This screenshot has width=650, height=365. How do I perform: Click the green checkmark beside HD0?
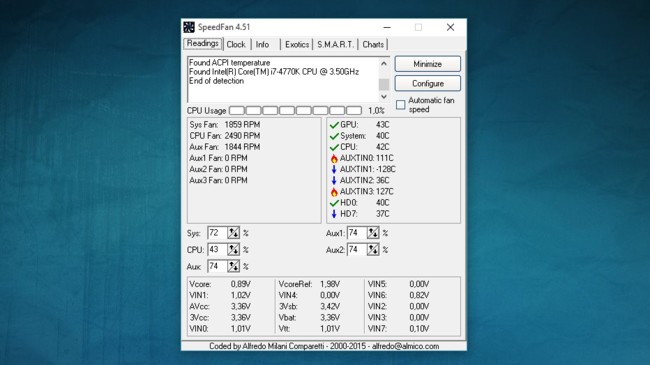334,203
